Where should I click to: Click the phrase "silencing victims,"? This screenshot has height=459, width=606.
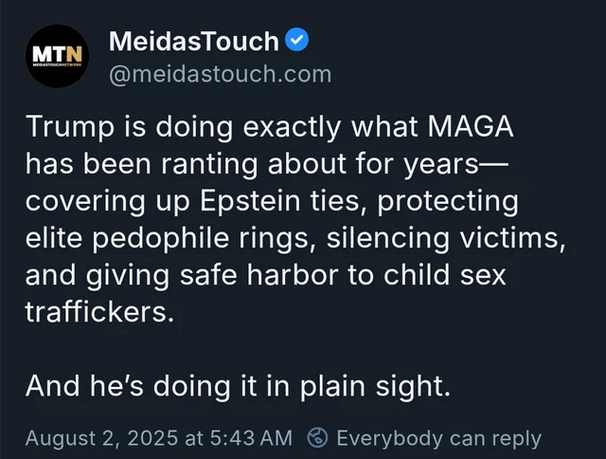pos(446,238)
